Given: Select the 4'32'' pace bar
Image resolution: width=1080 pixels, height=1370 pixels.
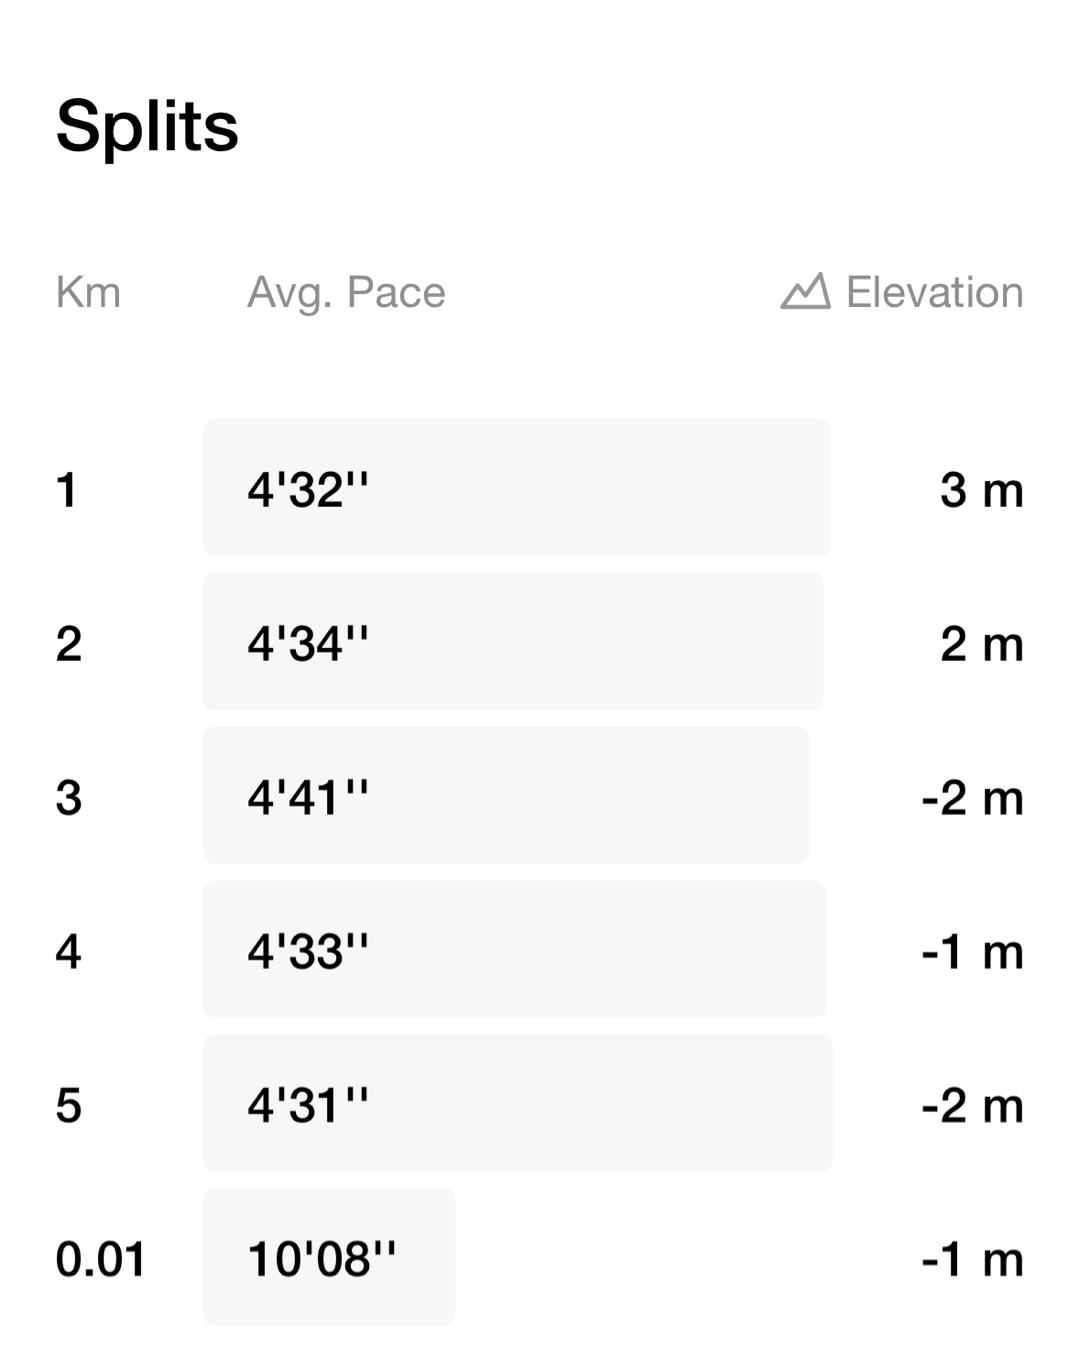Looking at the screenshot, I should [516, 488].
